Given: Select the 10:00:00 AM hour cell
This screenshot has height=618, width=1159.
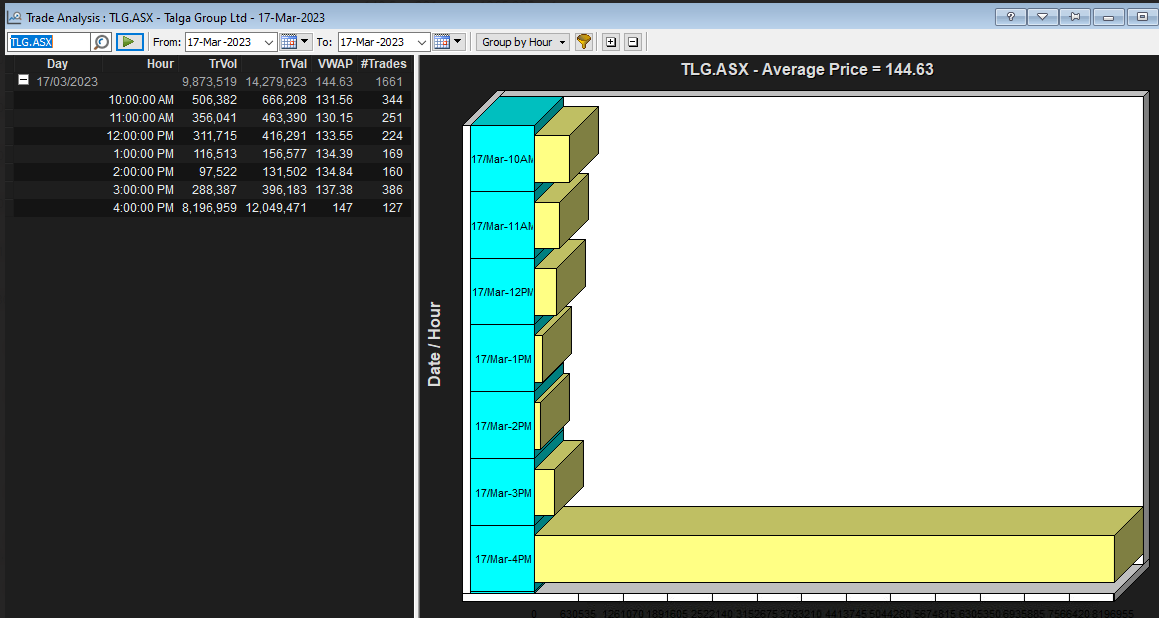Looking at the screenshot, I should 141,100.
